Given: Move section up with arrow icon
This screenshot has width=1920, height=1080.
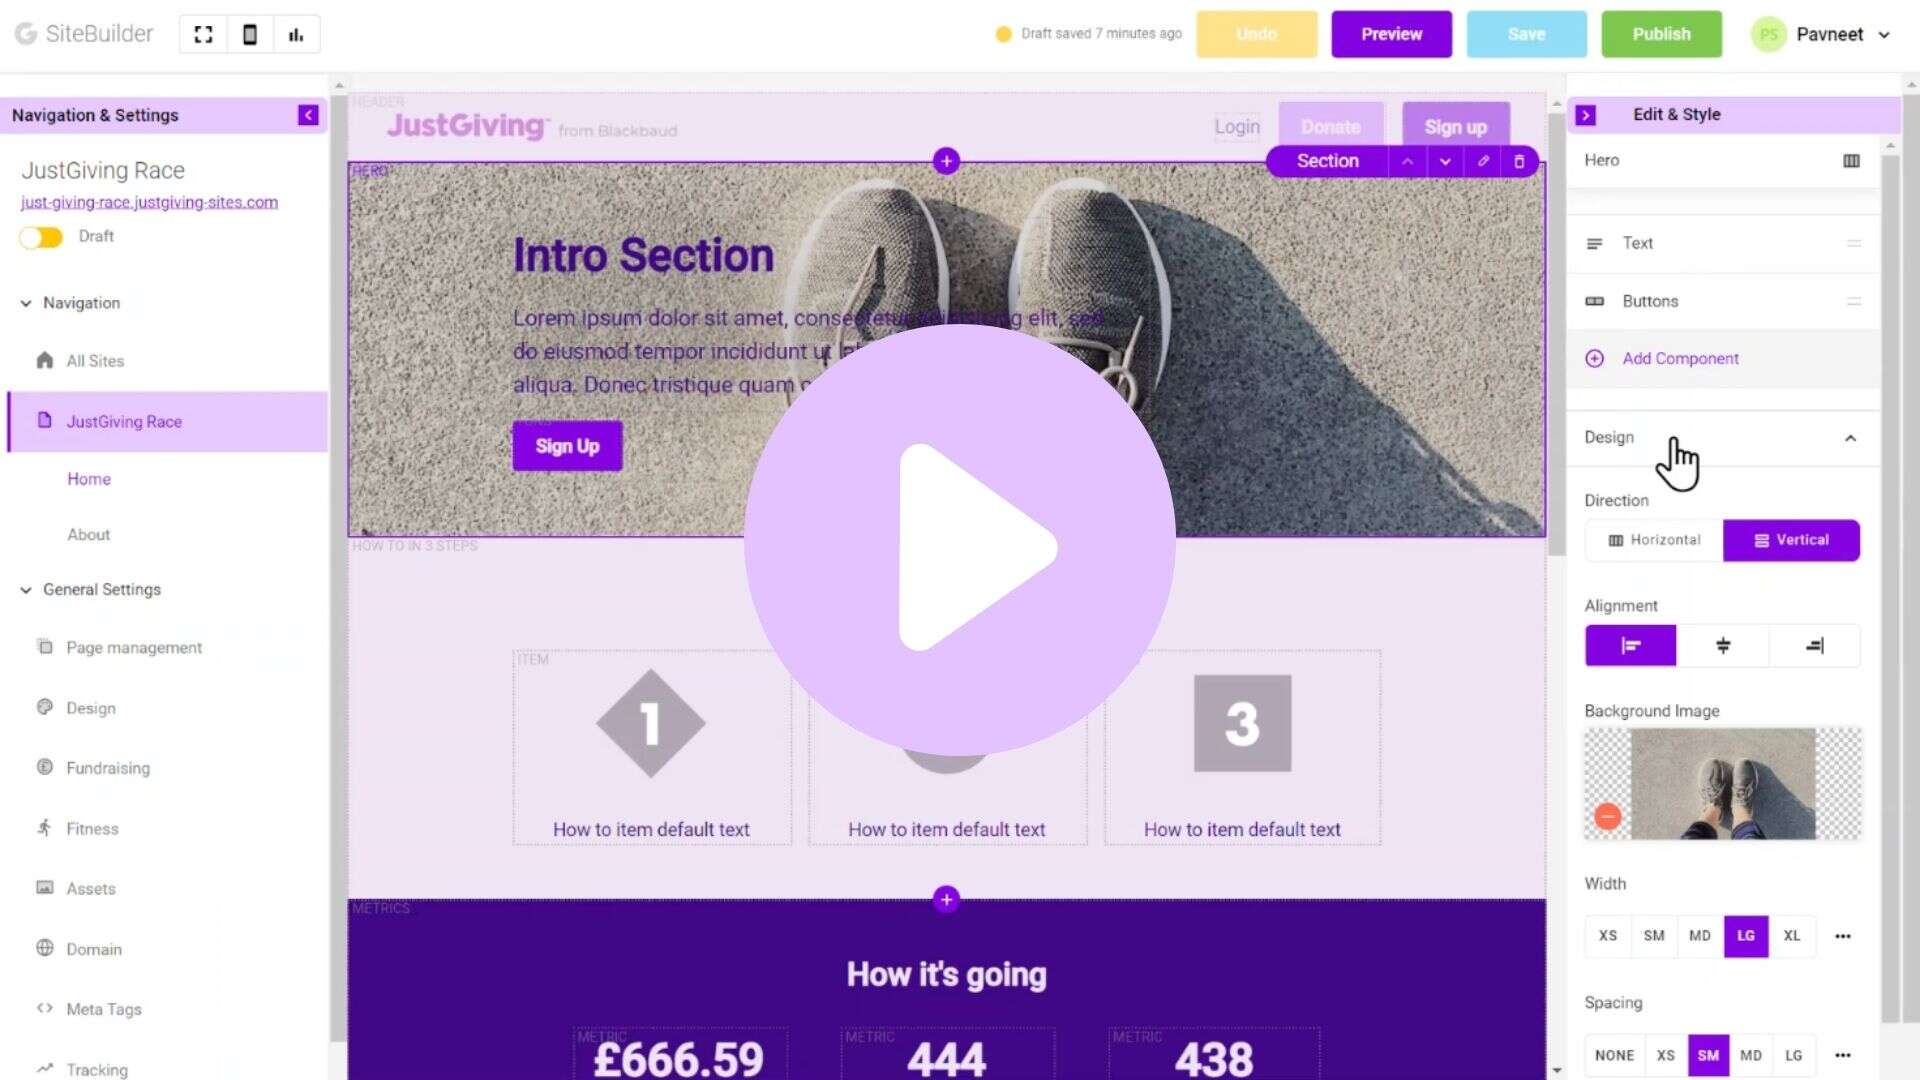Looking at the screenshot, I should point(1407,161).
